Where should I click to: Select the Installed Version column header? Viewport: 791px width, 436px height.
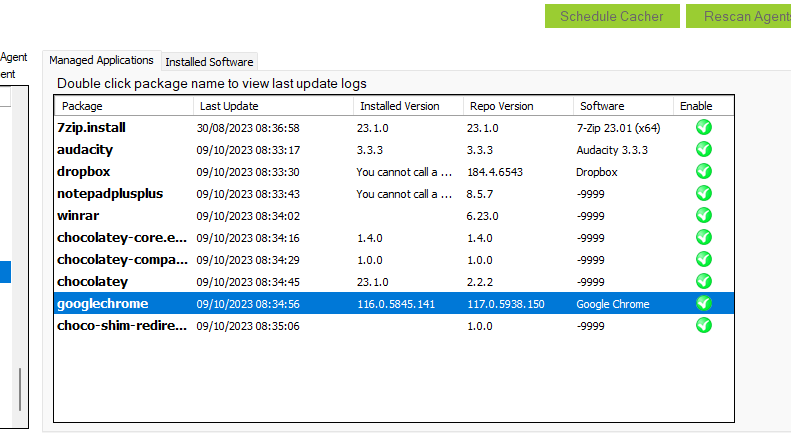[406, 106]
